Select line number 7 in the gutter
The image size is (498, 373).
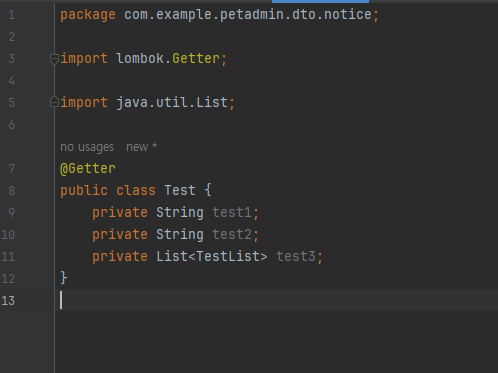pos(11,169)
